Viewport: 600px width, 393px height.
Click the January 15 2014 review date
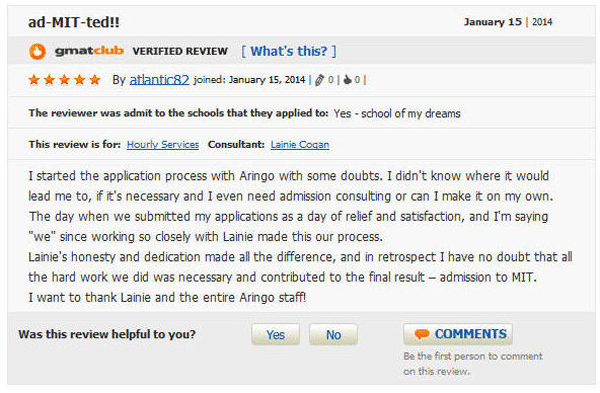(x=508, y=22)
